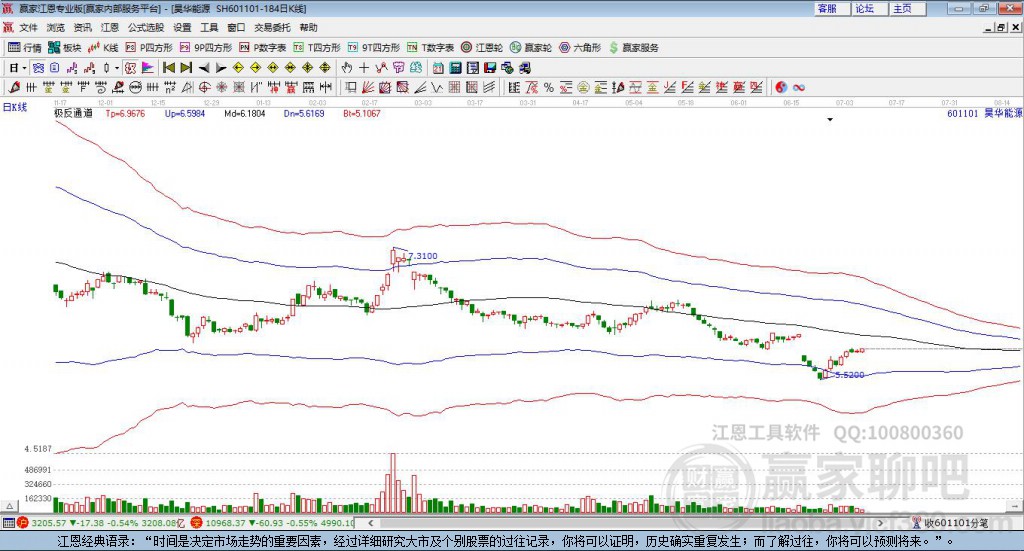The height and width of the screenshot is (551, 1024).
Task: Click the Md=6.1804 indicator value
Action: point(245,114)
